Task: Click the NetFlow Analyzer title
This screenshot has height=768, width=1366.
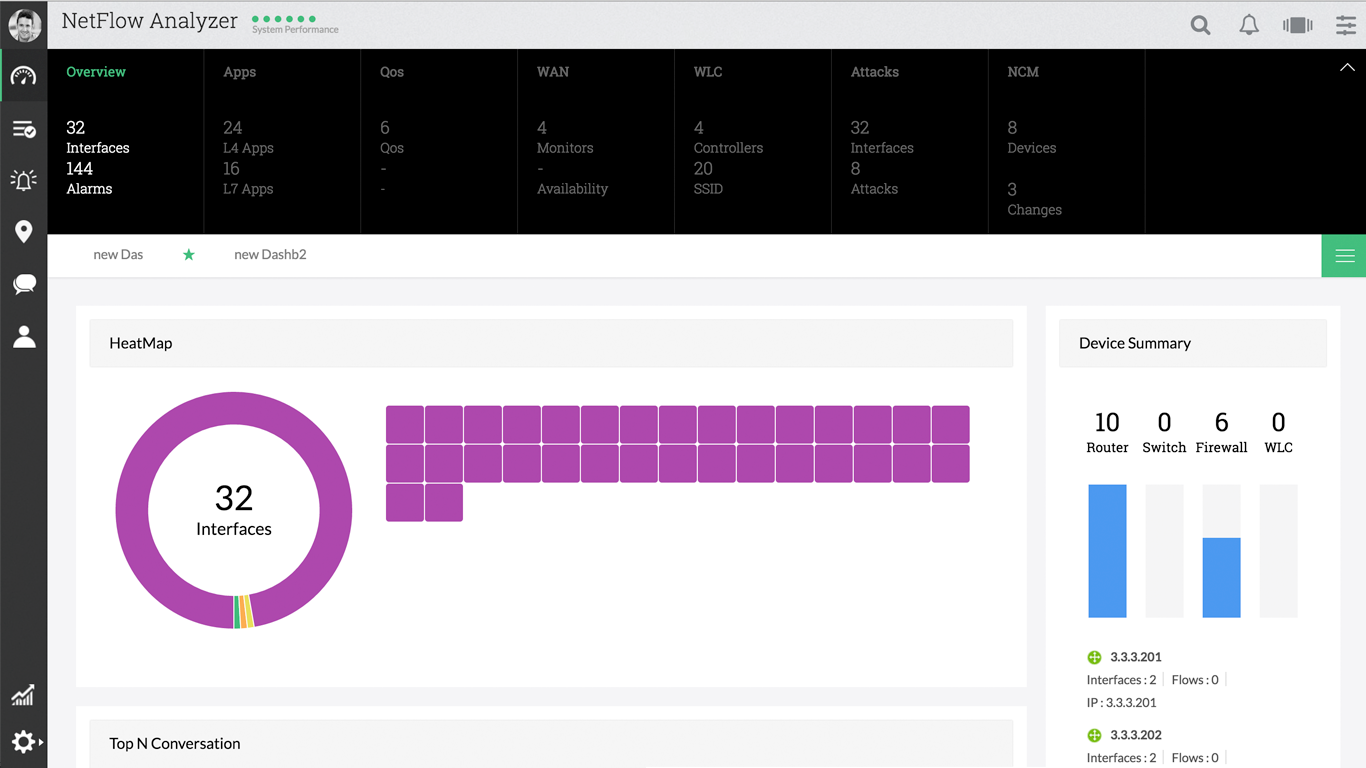Action: 150,21
